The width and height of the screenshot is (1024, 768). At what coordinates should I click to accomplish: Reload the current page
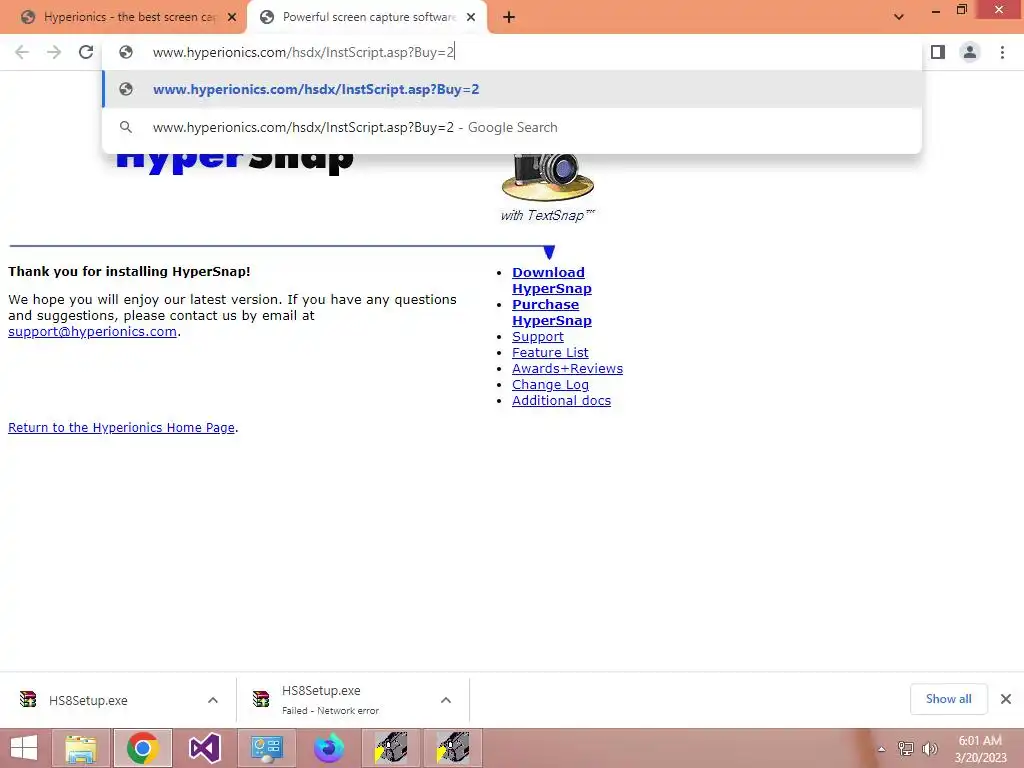coord(86,52)
